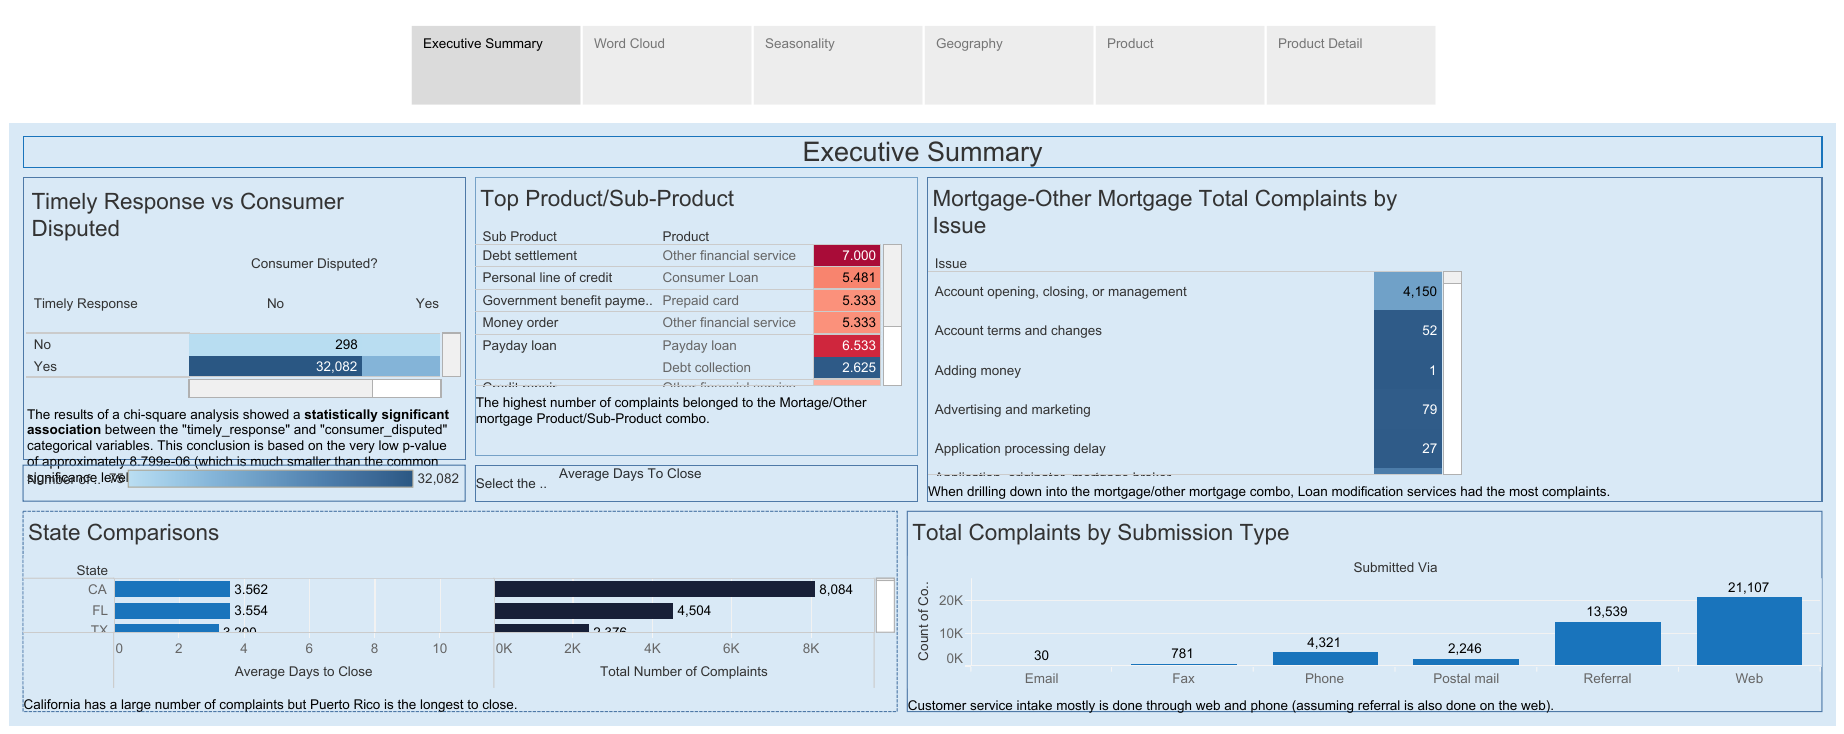
Task: Click the State Comparisons vertical scrollbar
Action: click(885, 605)
